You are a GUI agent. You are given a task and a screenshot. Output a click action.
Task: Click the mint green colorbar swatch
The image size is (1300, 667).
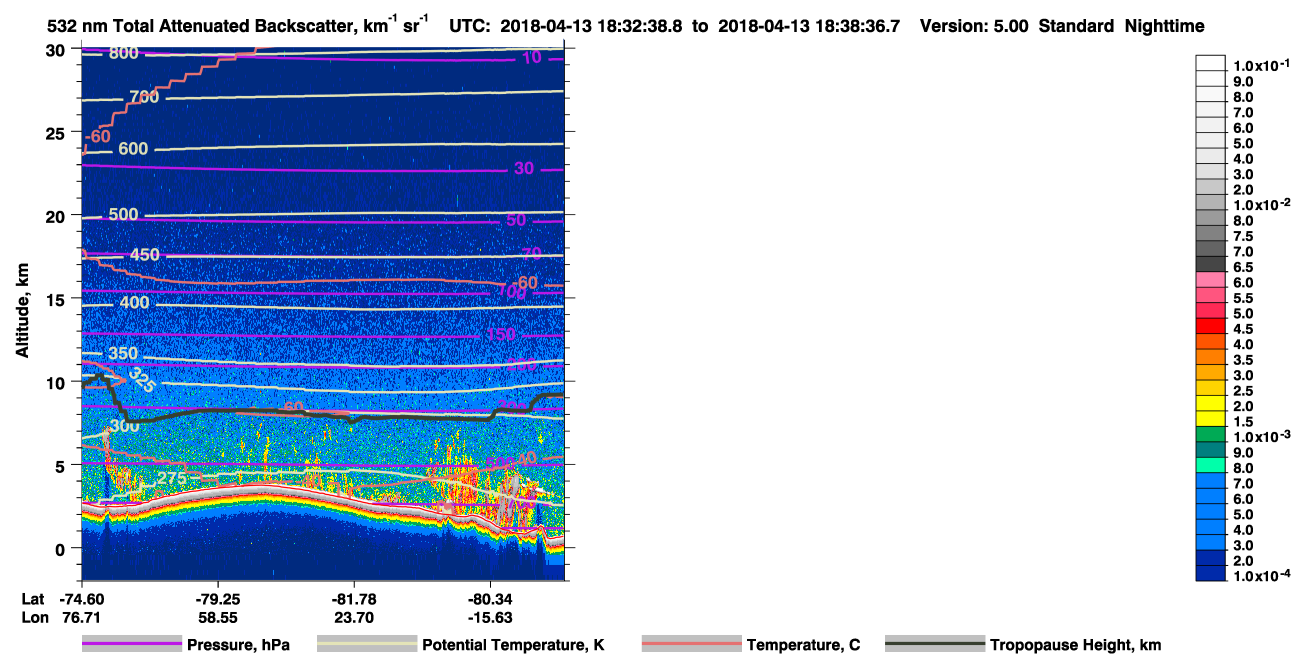[1210, 465]
